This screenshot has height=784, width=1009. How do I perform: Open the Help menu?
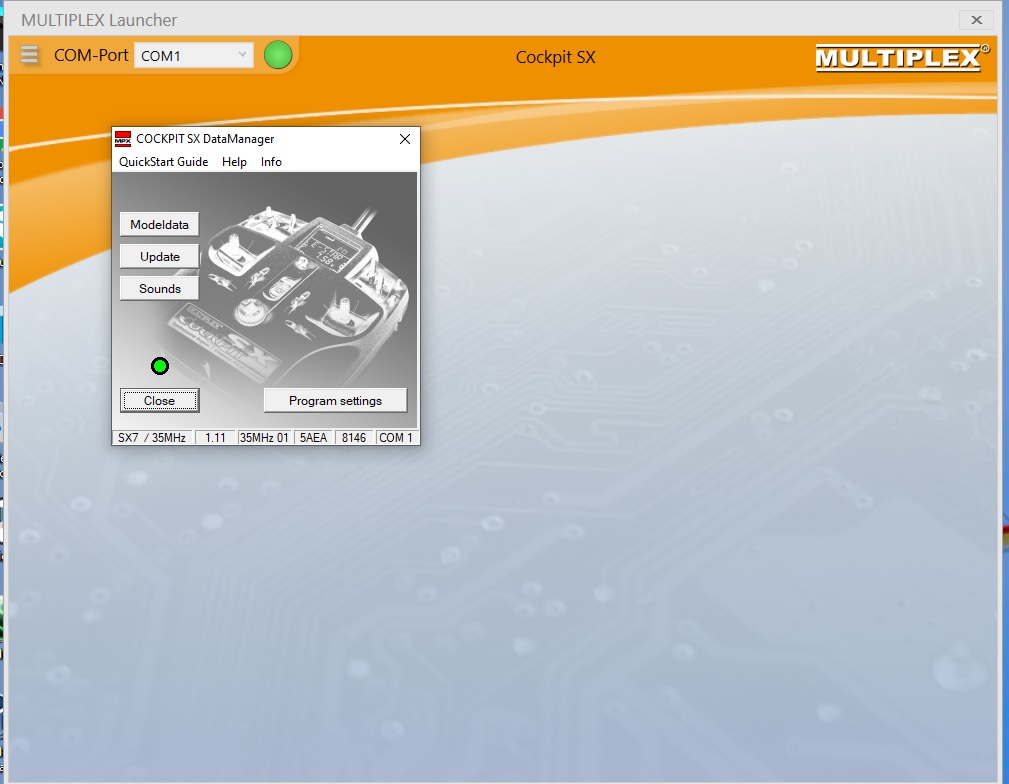(234, 162)
